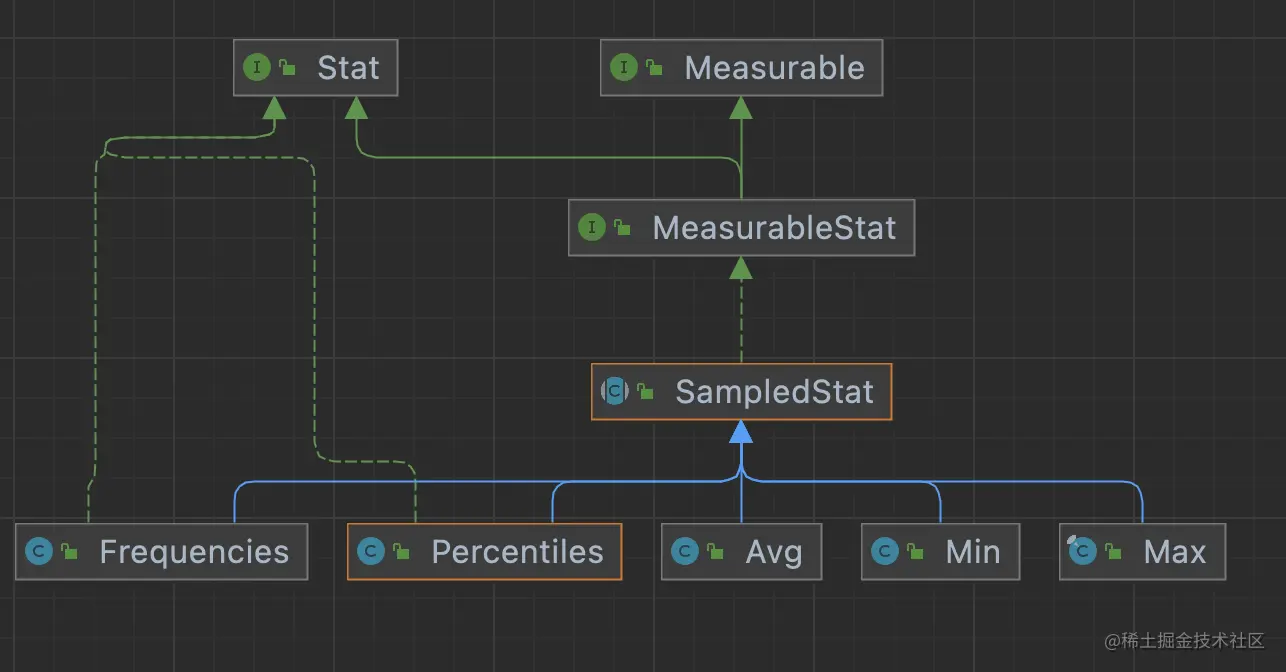Click the class icon on Percentiles

coord(370,551)
